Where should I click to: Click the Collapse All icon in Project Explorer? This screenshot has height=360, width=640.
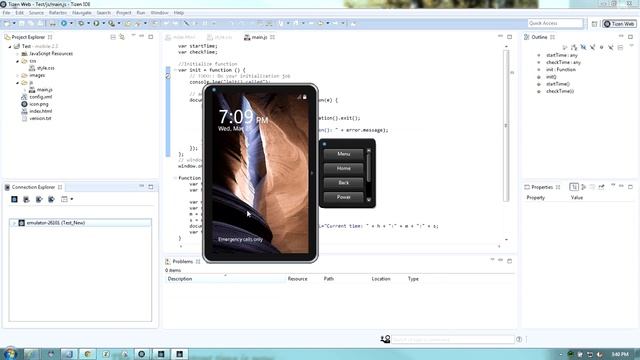coord(113,37)
